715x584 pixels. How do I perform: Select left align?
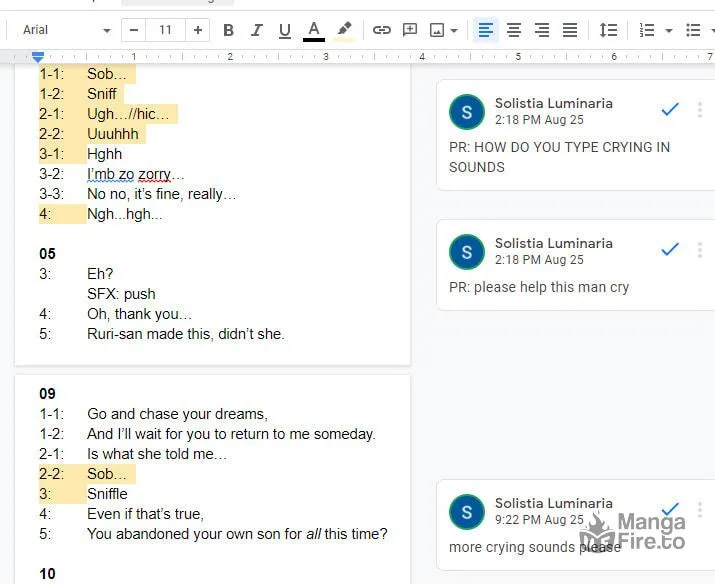(486, 30)
